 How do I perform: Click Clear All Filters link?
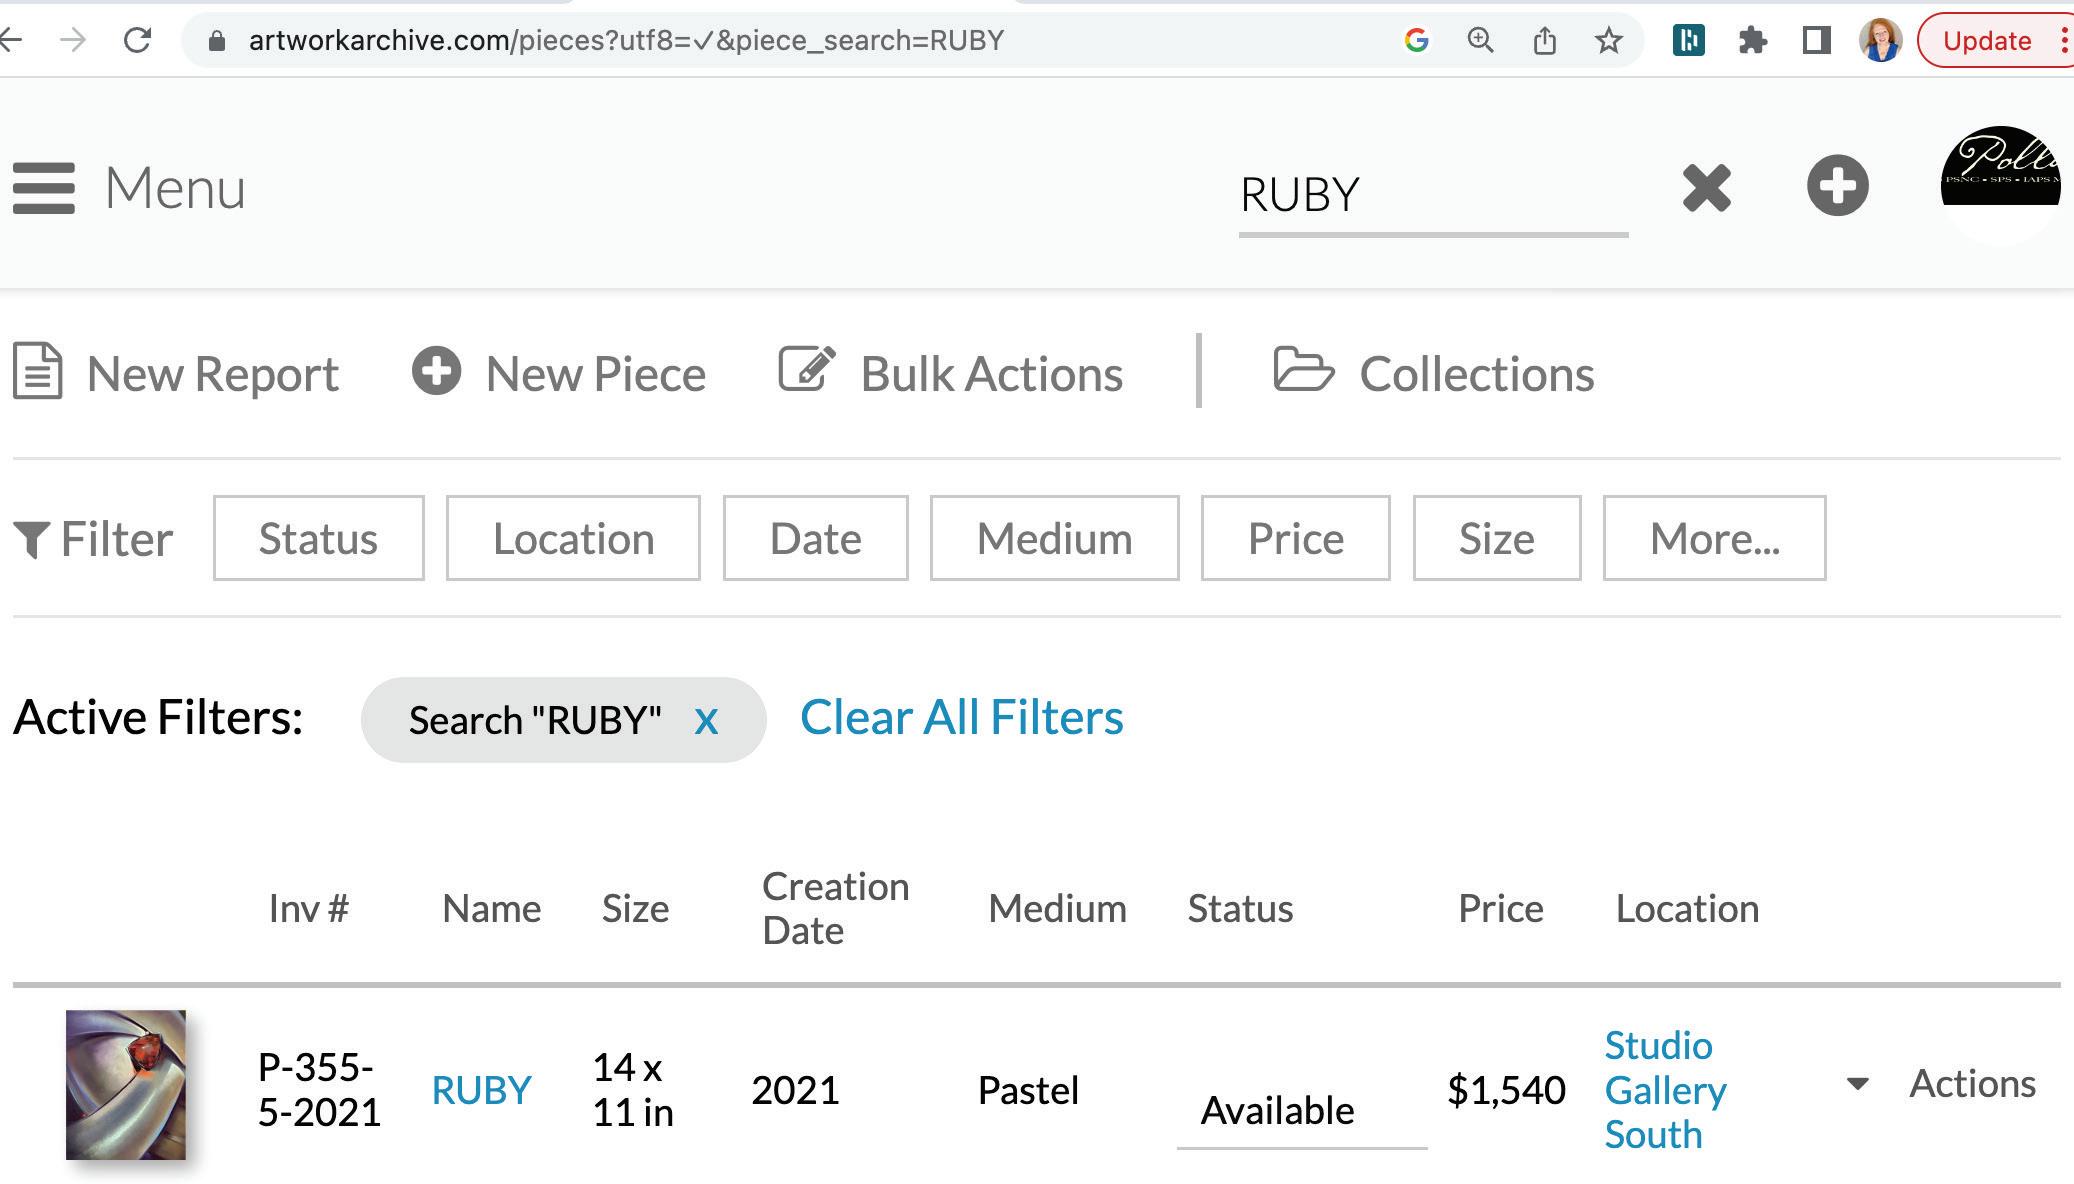tap(961, 718)
